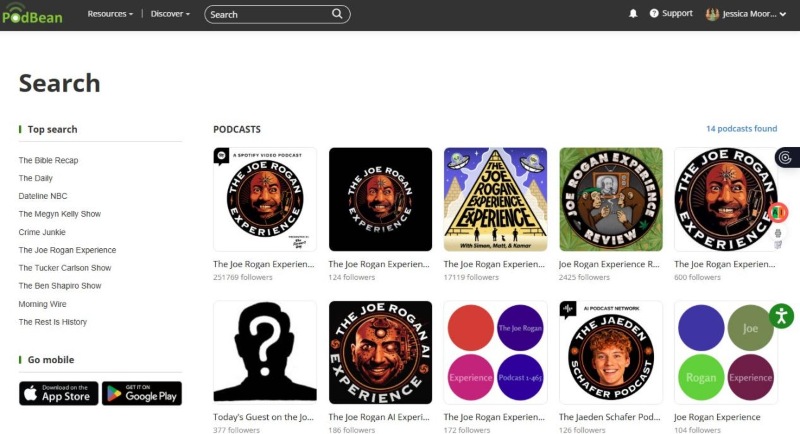Open The Joe Rogan Experience sidebar link

67,250
